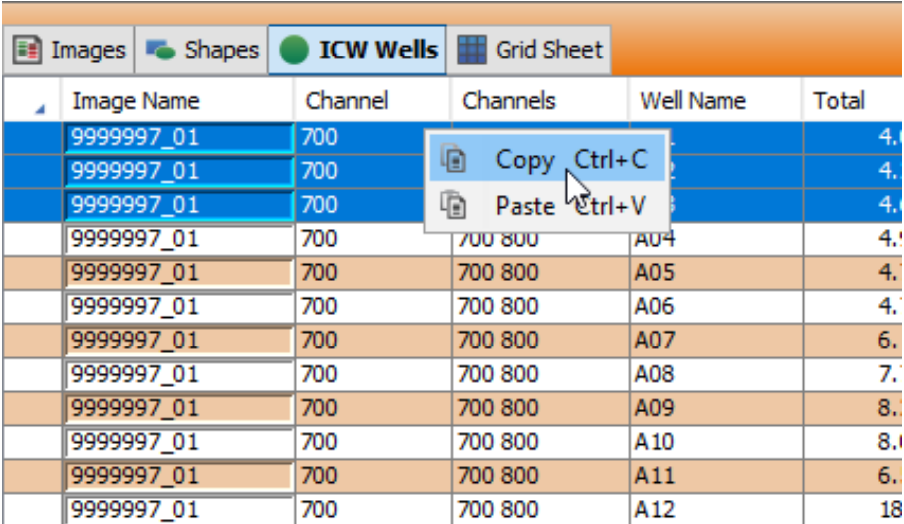
Task: Click the row header of row A05
Action: (x=33, y=273)
